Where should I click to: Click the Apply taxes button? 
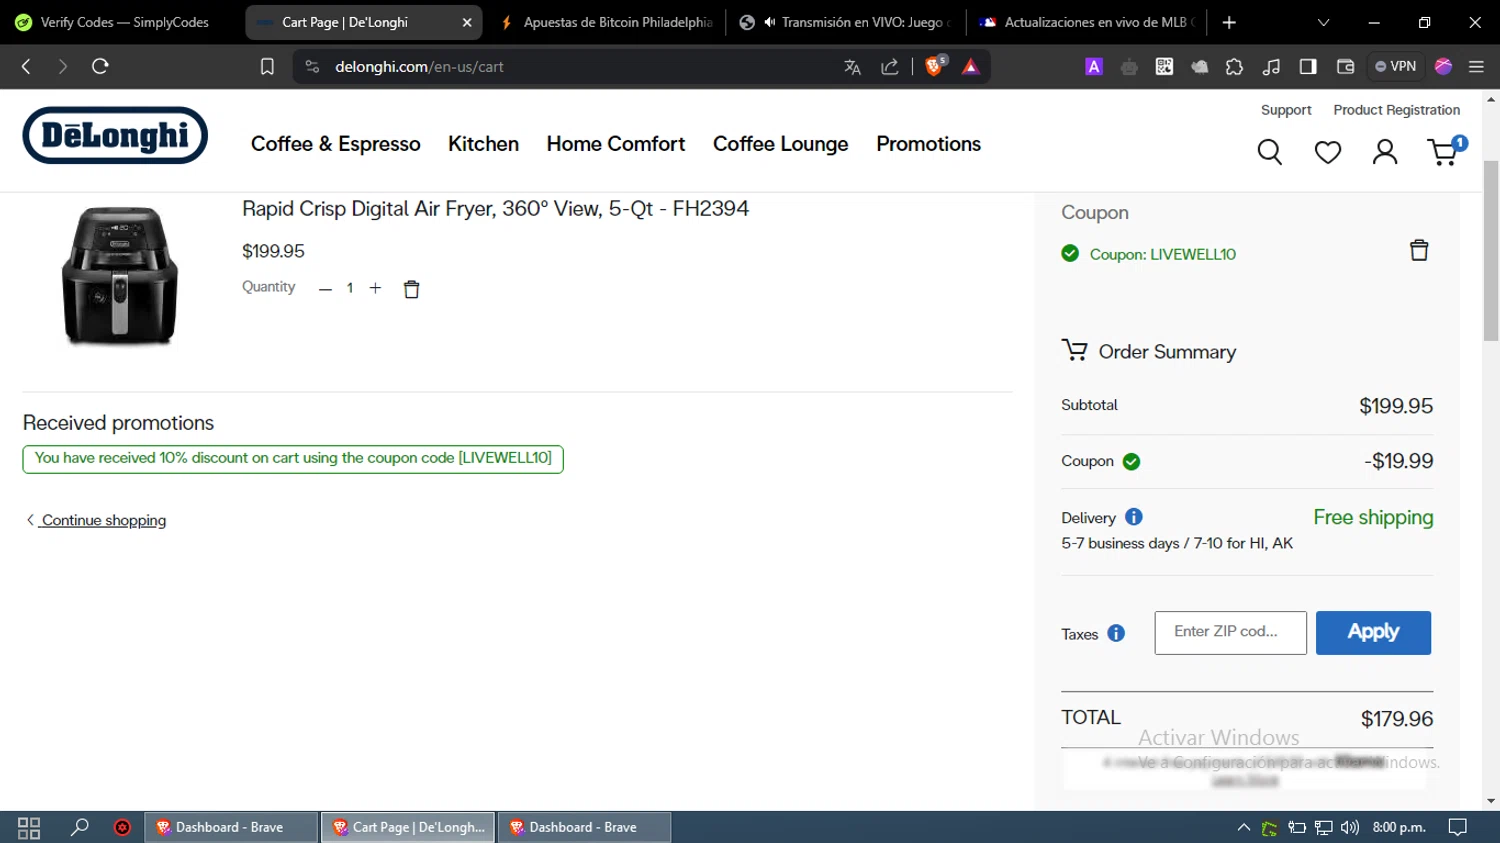[x=1373, y=633]
